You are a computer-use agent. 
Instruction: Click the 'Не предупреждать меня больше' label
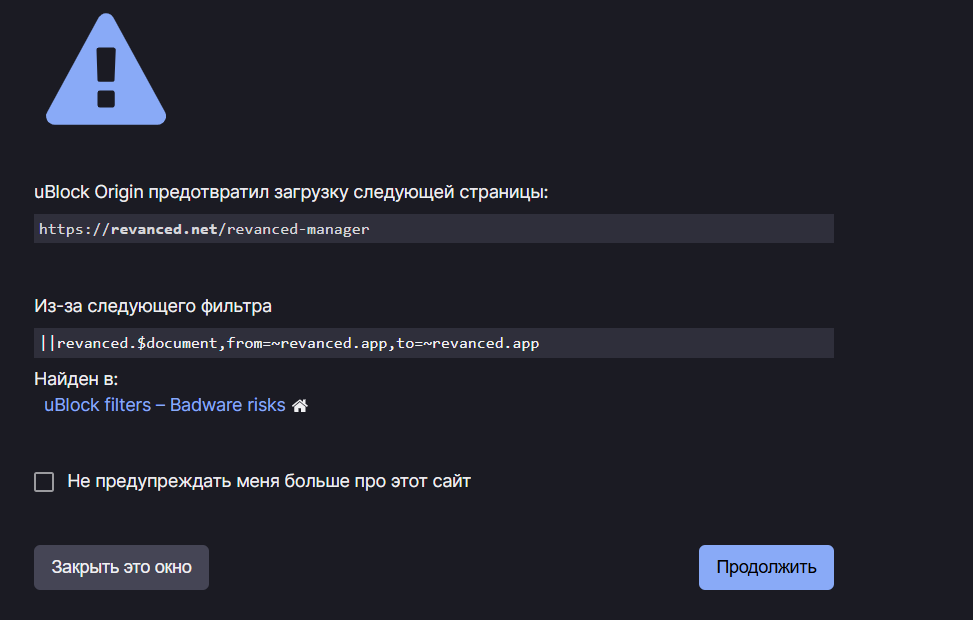pos(268,481)
